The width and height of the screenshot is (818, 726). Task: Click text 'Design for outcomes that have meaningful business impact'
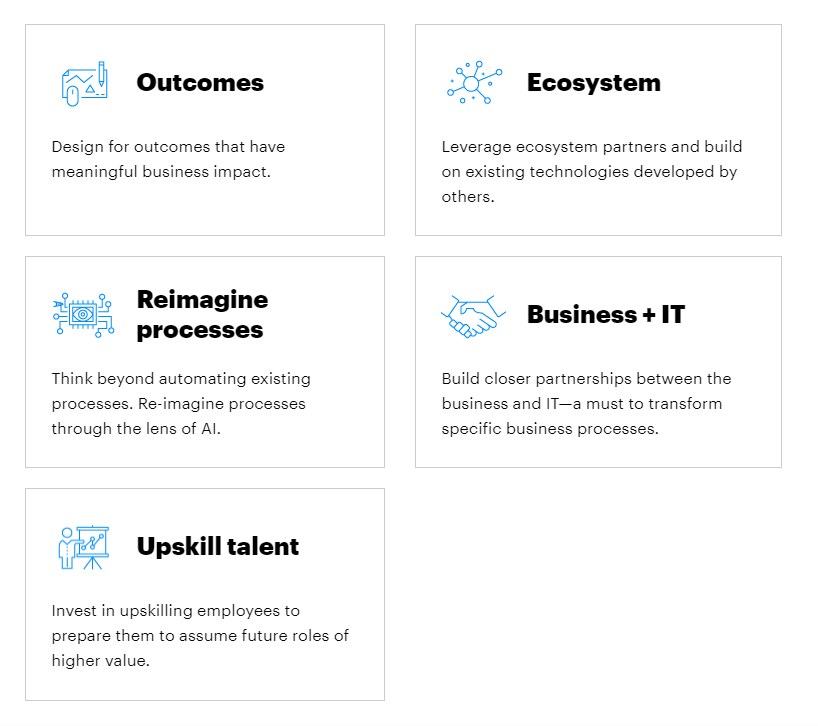point(168,159)
